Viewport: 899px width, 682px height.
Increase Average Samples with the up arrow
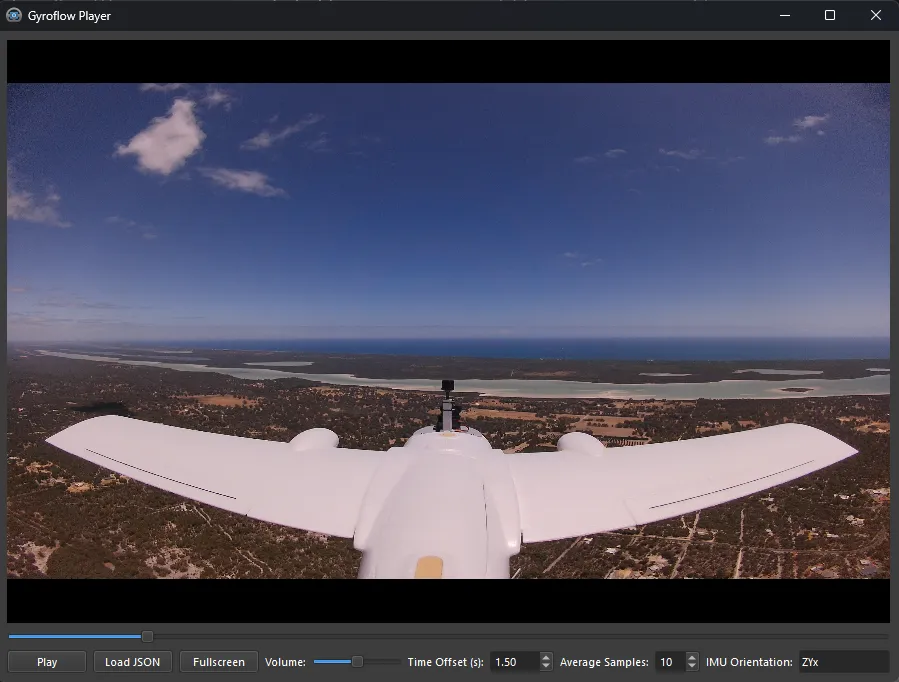[x=692, y=657]
